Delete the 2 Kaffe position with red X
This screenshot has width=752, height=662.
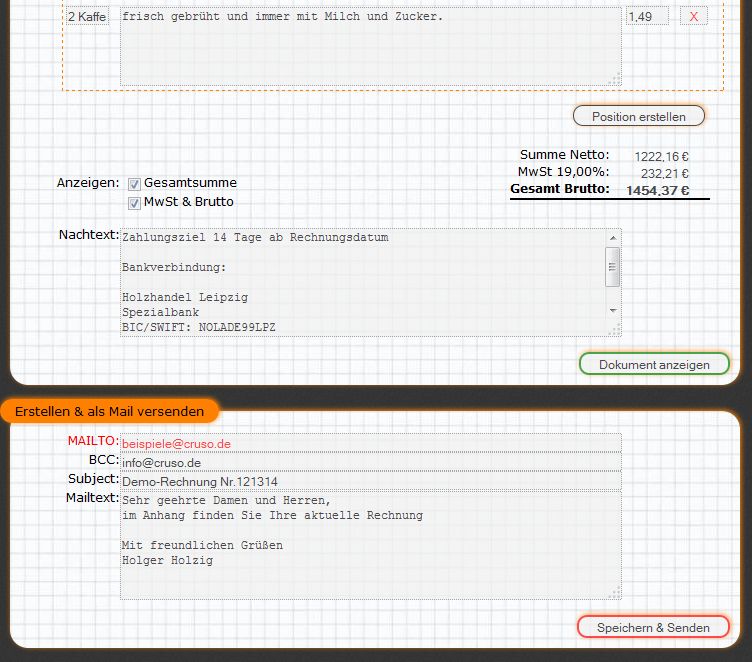(693, 16)
